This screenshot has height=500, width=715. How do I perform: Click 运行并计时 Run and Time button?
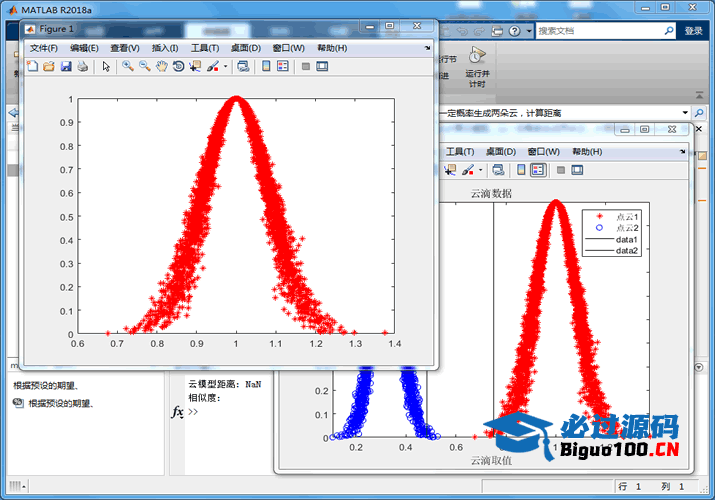coord(477,67)
